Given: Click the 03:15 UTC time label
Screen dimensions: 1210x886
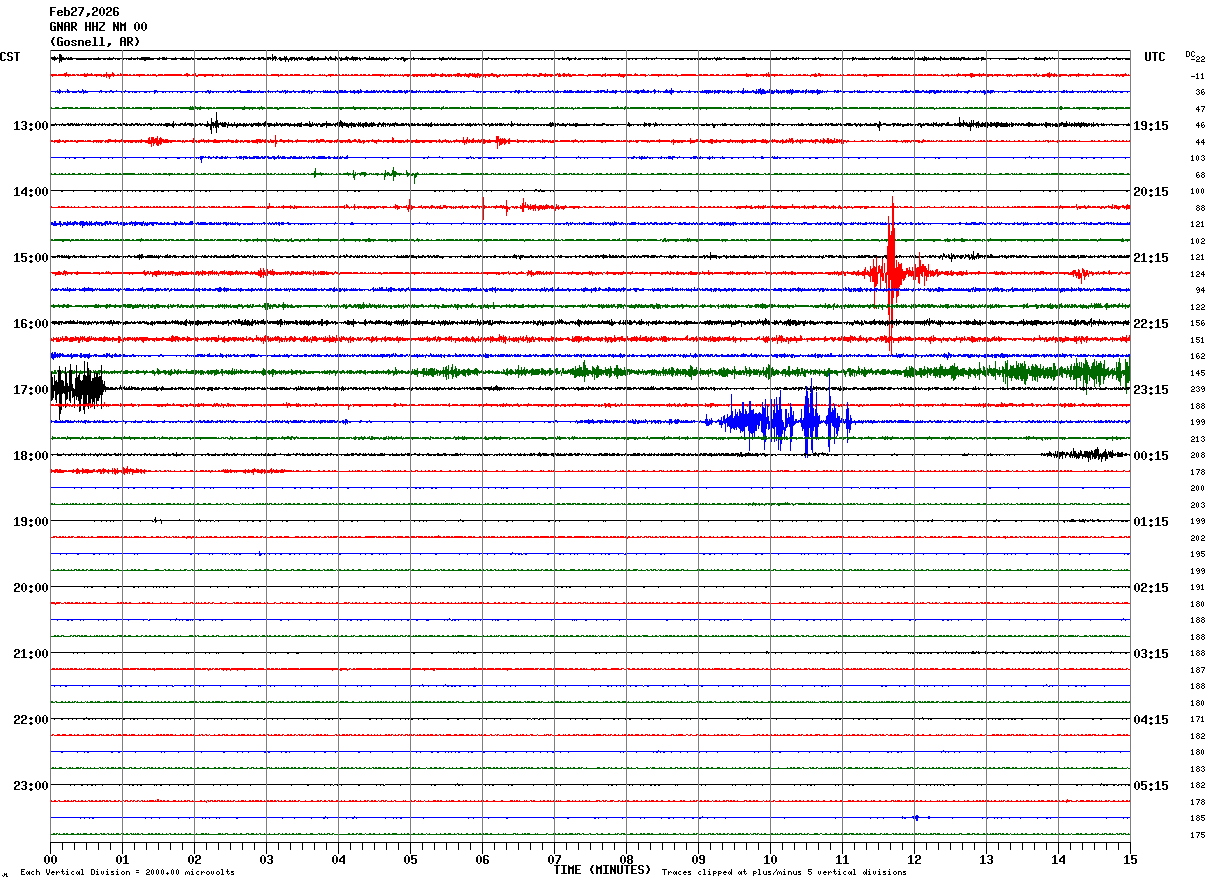Looking at the screenshot, I should (1151, 654).
